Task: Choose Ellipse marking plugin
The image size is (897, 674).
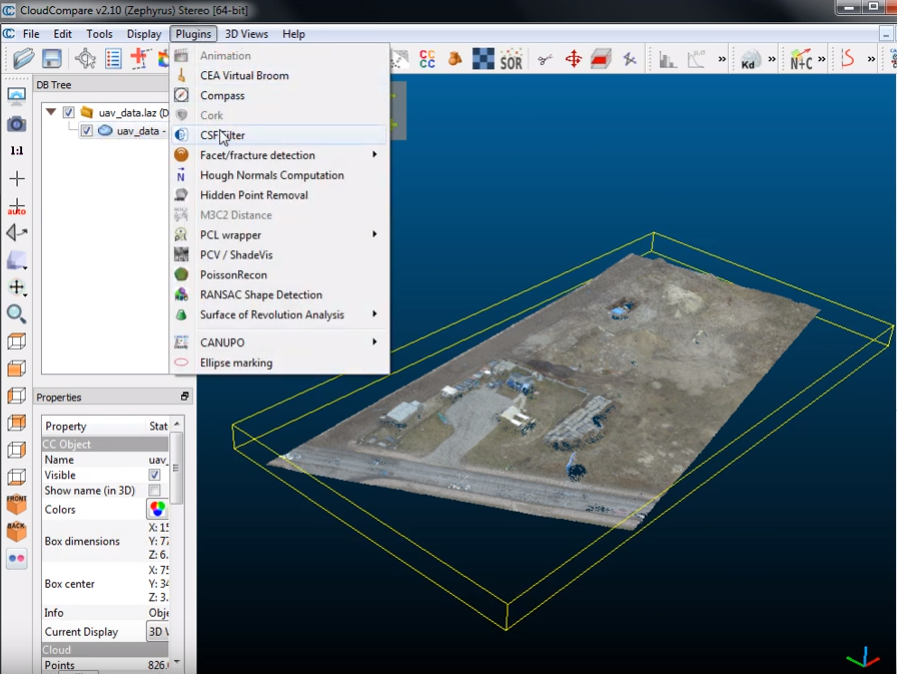Action: (280, 363)
